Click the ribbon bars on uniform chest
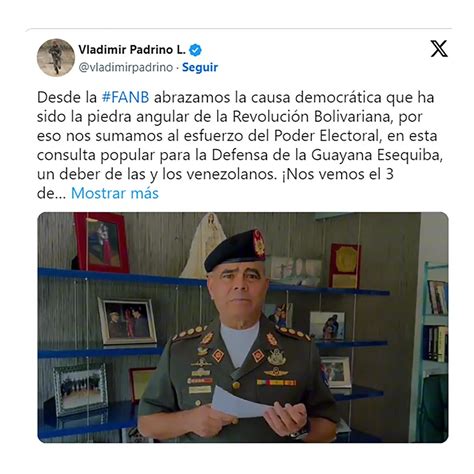The image size is (474, 474). coord(276,382)
